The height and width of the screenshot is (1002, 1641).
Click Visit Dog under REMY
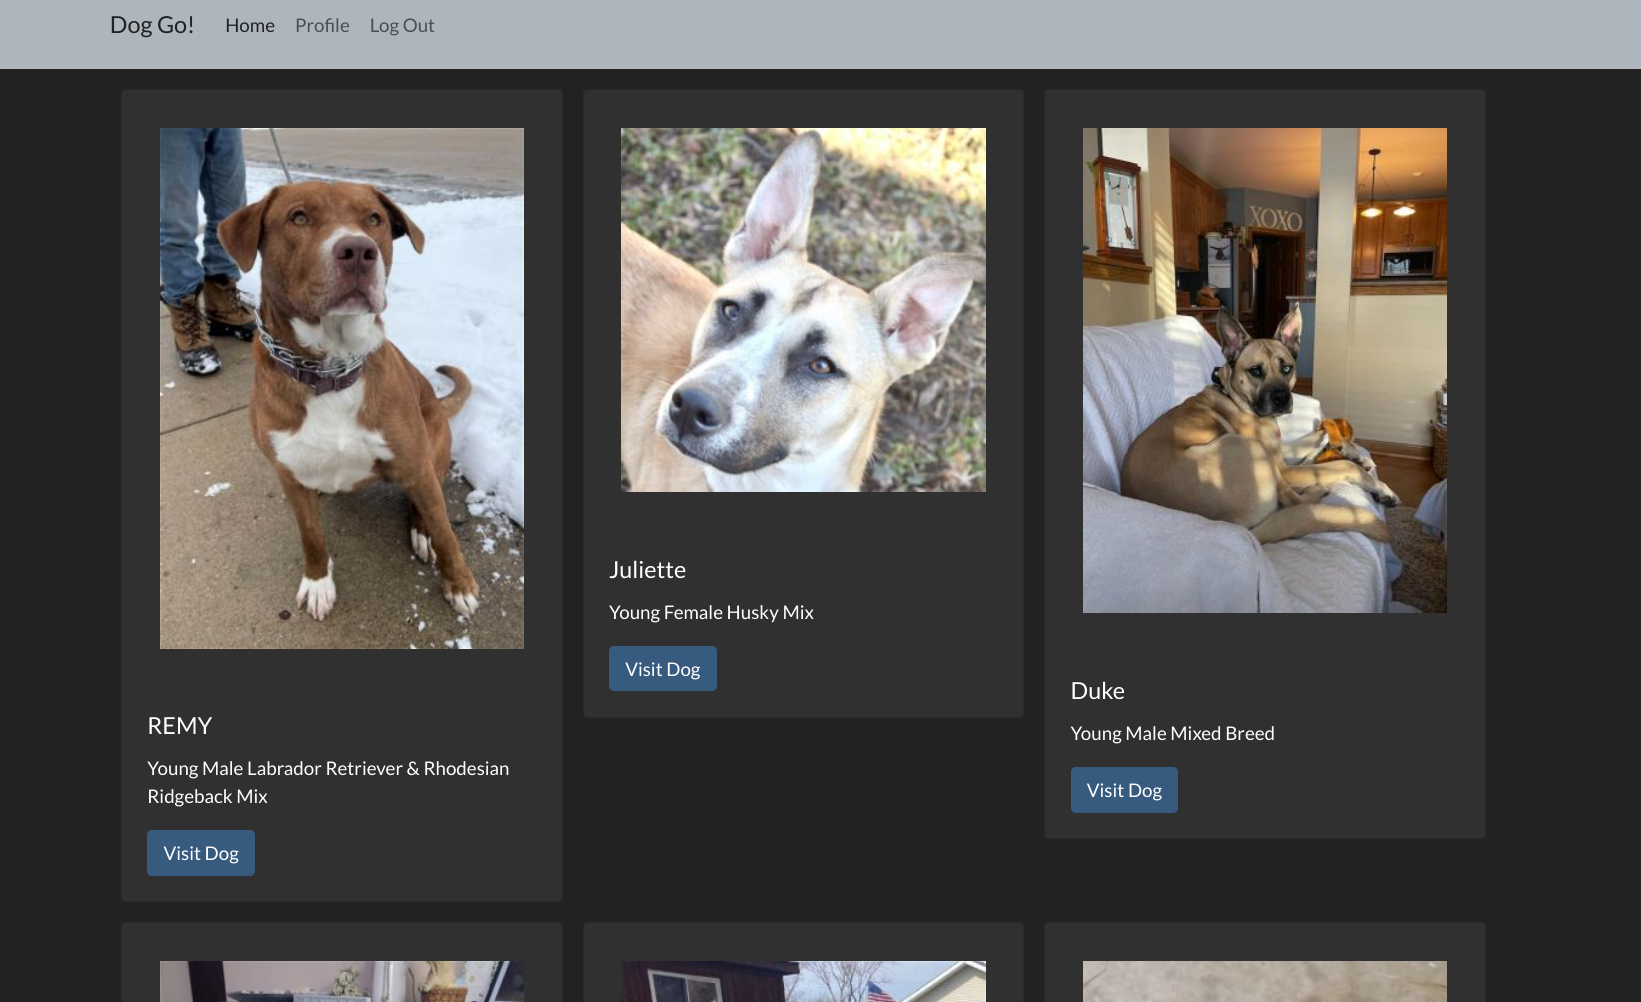click(x=200, y=852)
